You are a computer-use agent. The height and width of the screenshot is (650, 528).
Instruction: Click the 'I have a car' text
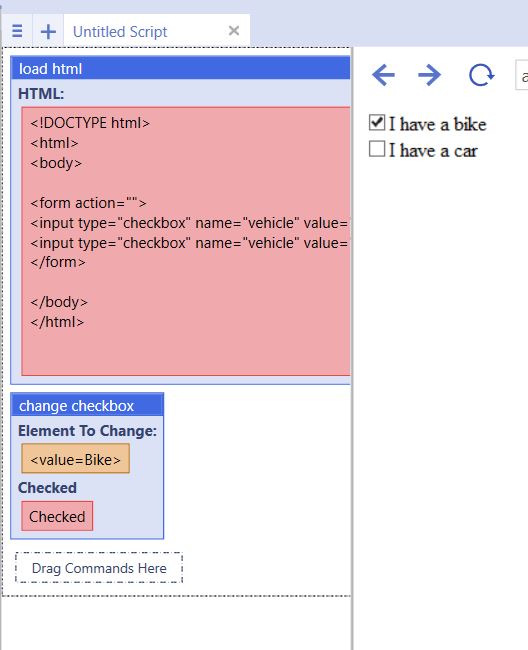coord(433,150)
